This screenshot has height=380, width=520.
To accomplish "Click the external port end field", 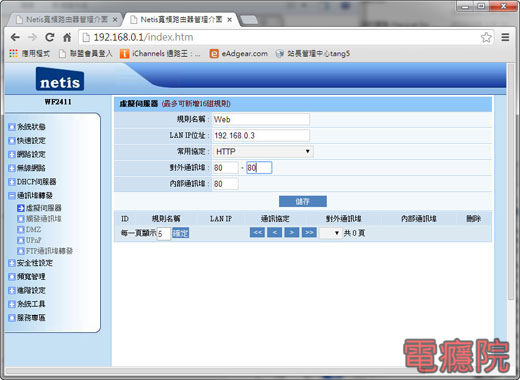I will (259, 168).
